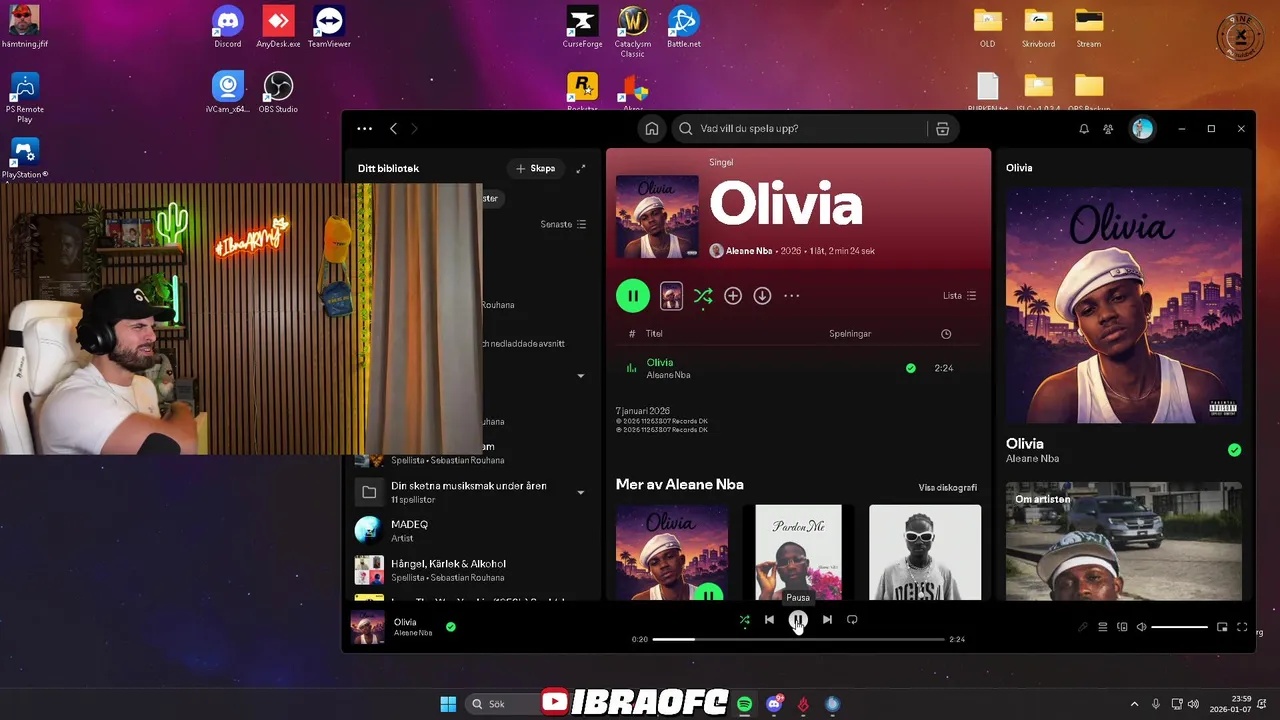Open OBS Studio desktop shortcut

tap(278, 92)
